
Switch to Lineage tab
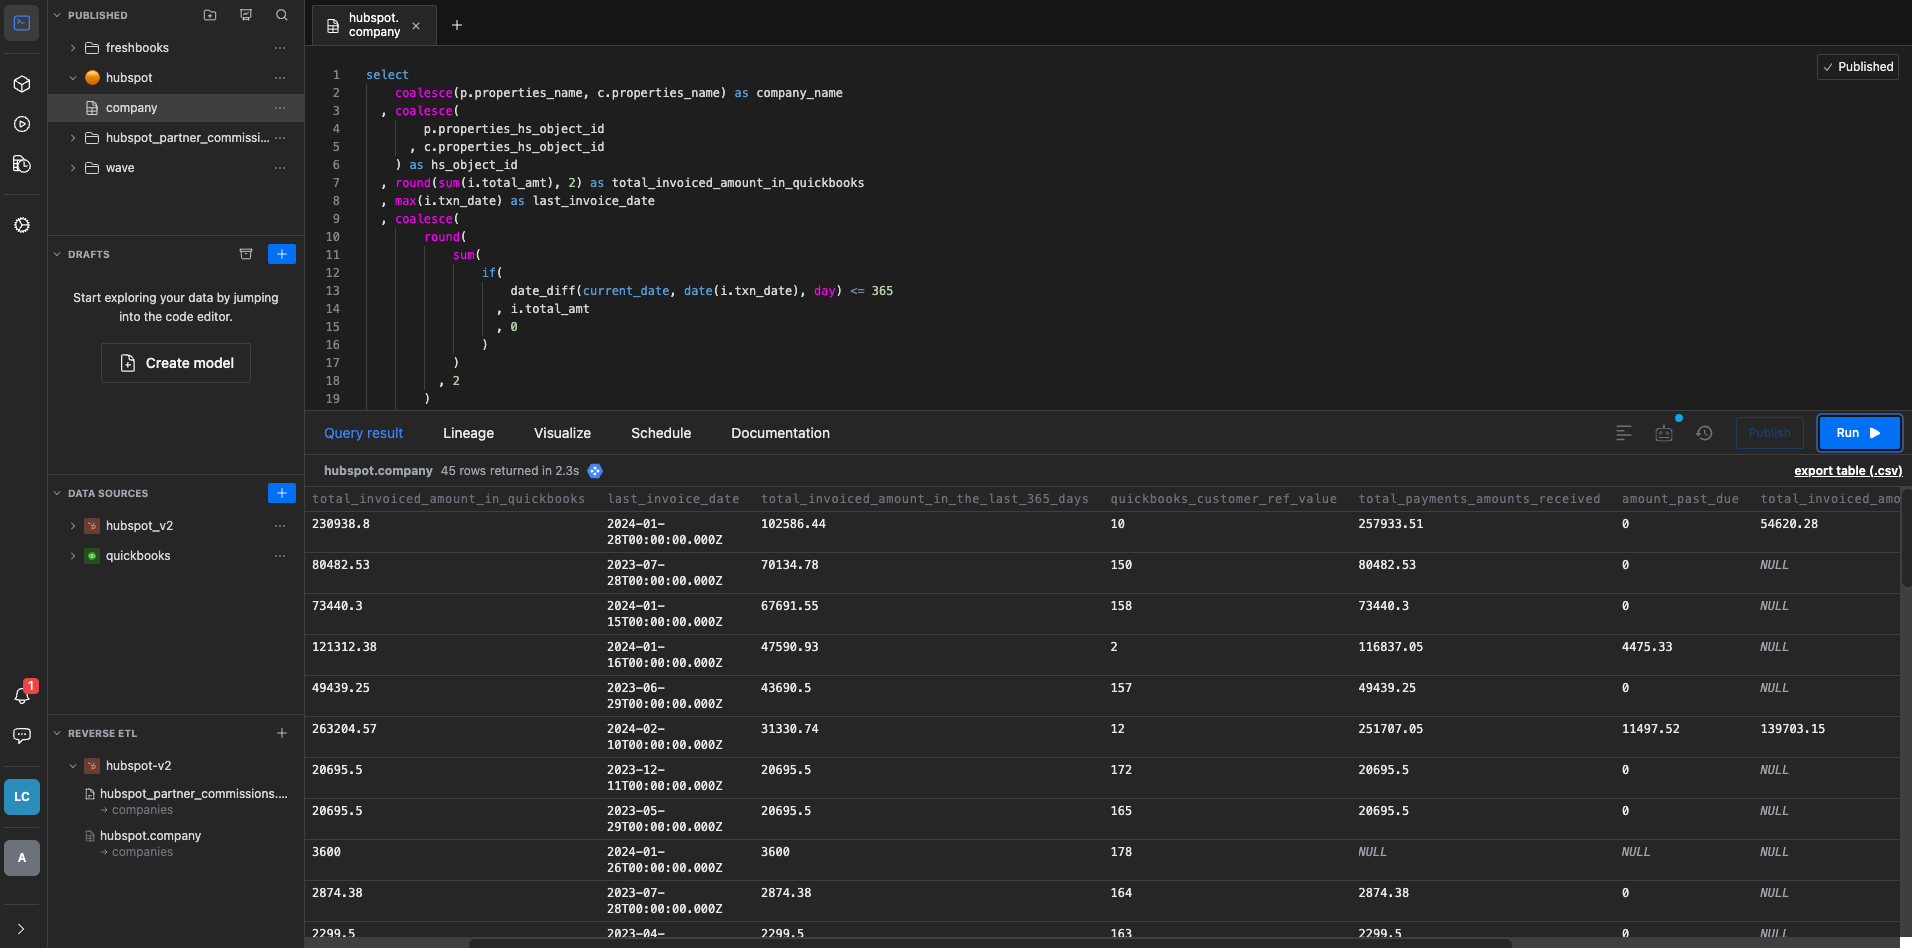(x=468, y=433)
